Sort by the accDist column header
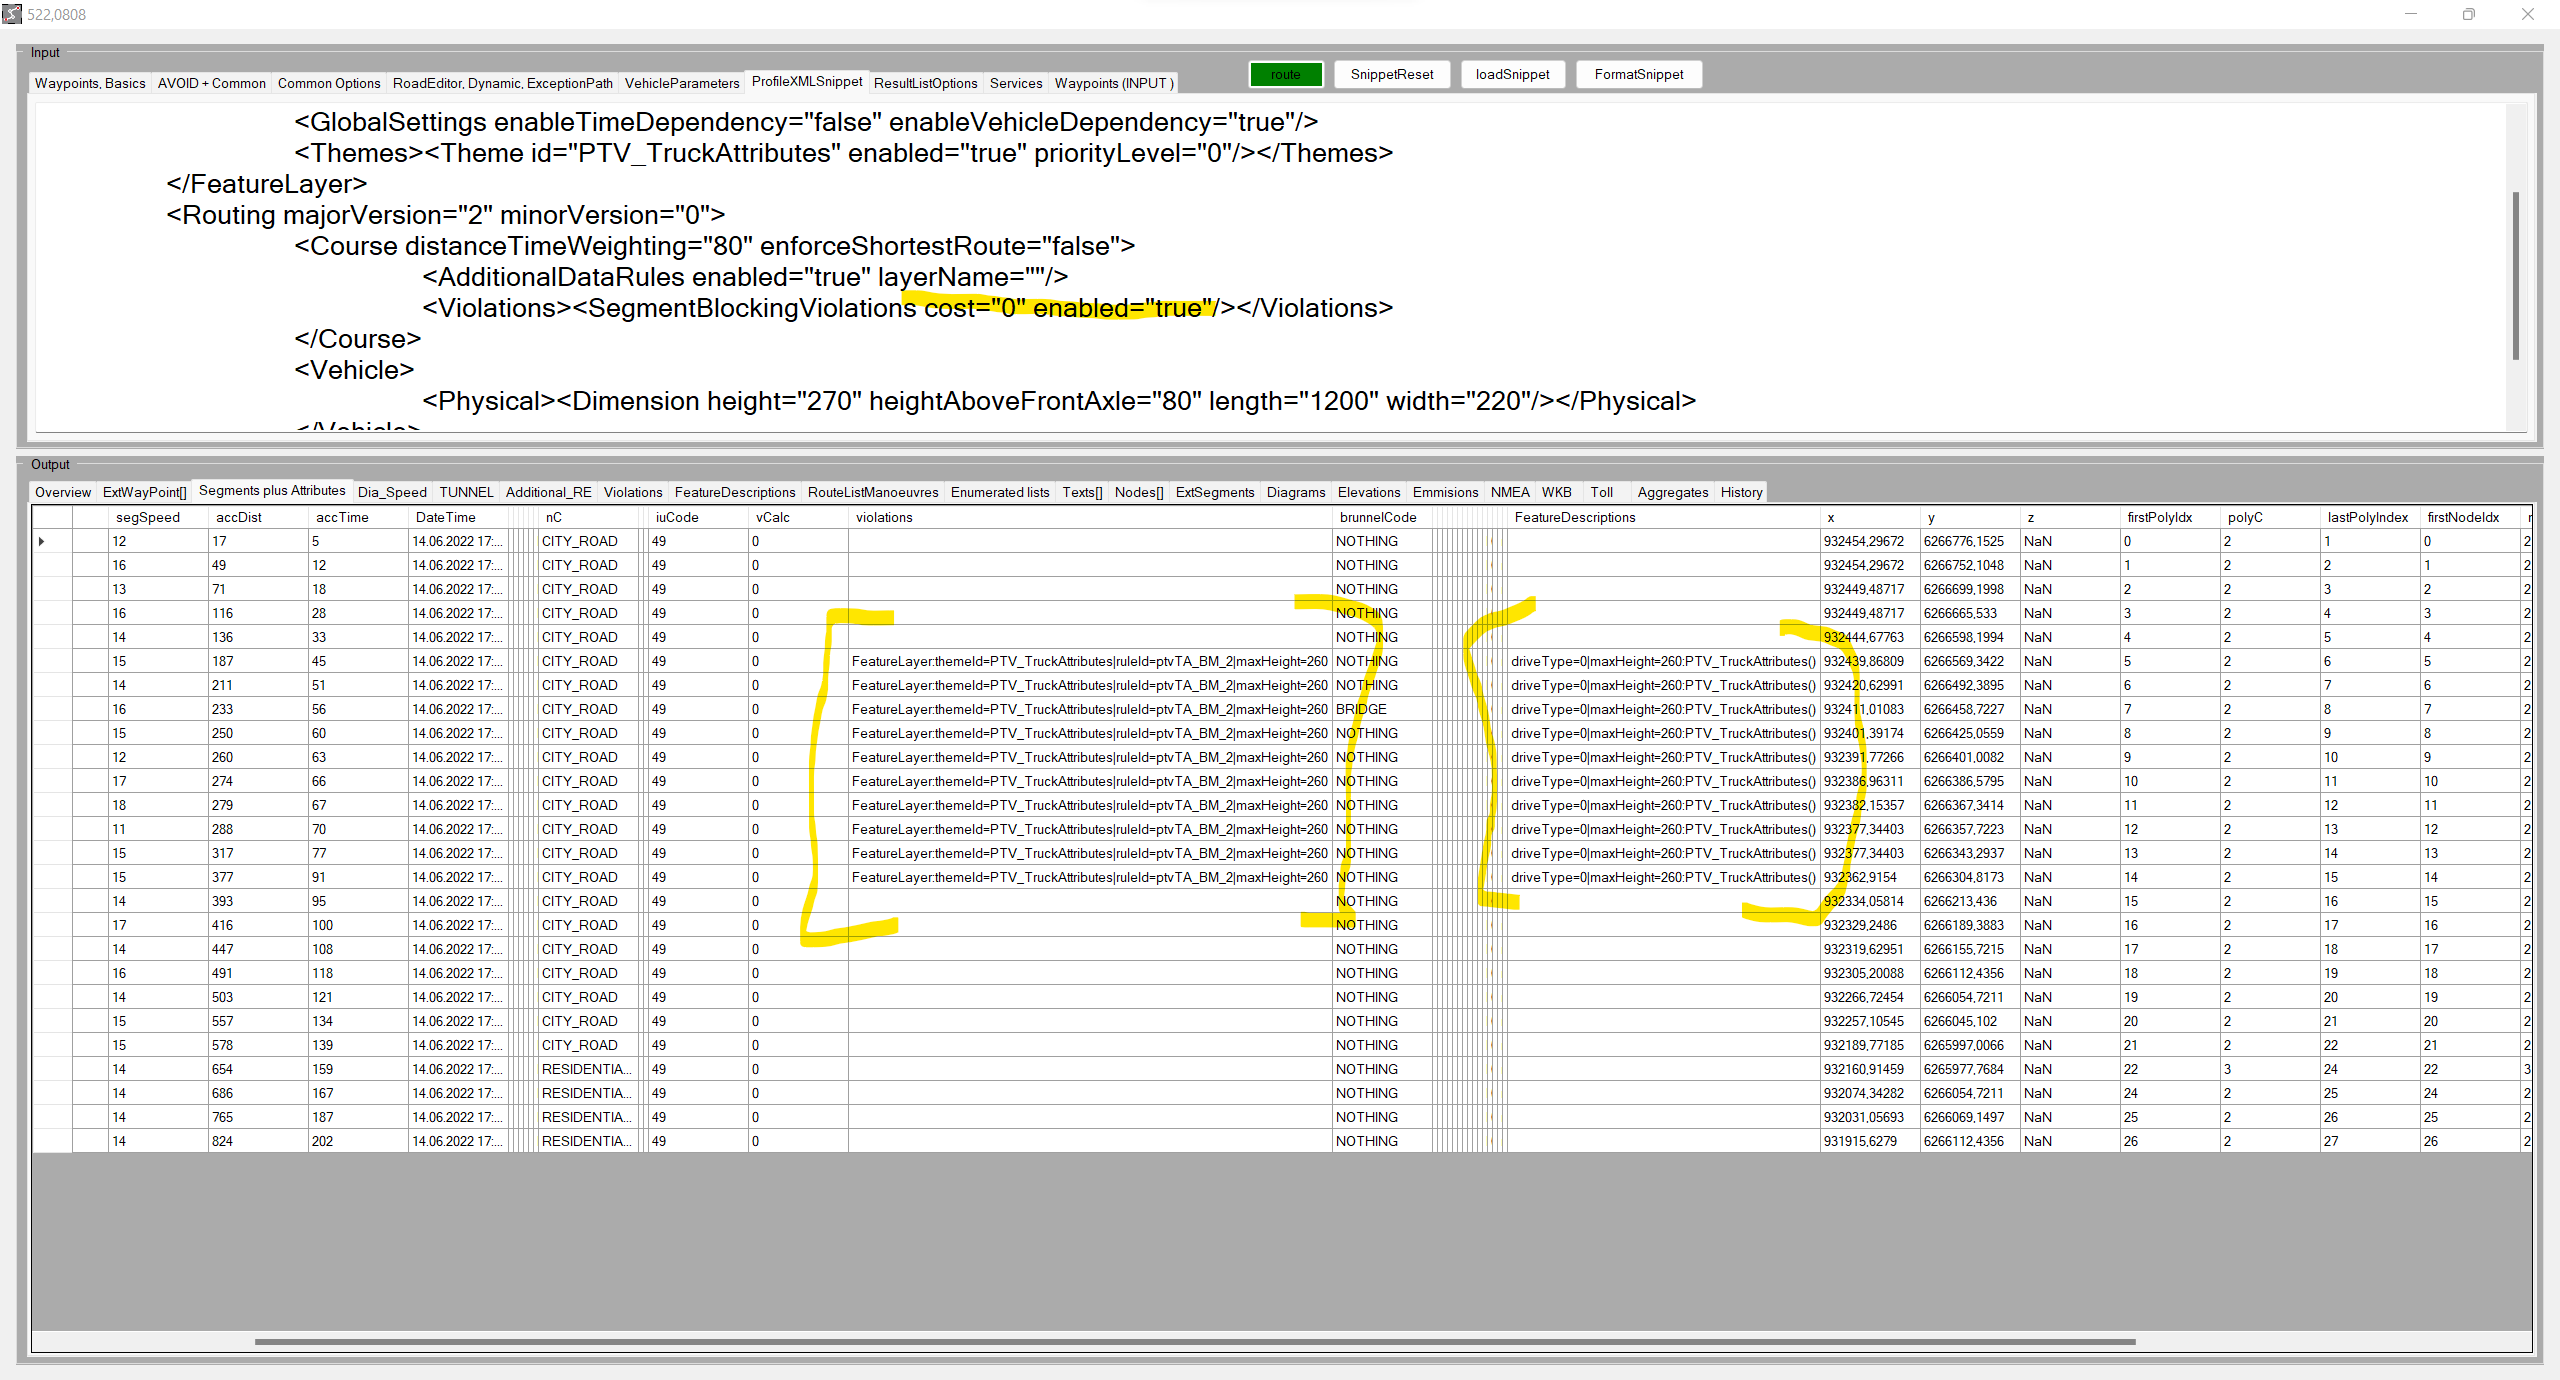 pos(239,517)
